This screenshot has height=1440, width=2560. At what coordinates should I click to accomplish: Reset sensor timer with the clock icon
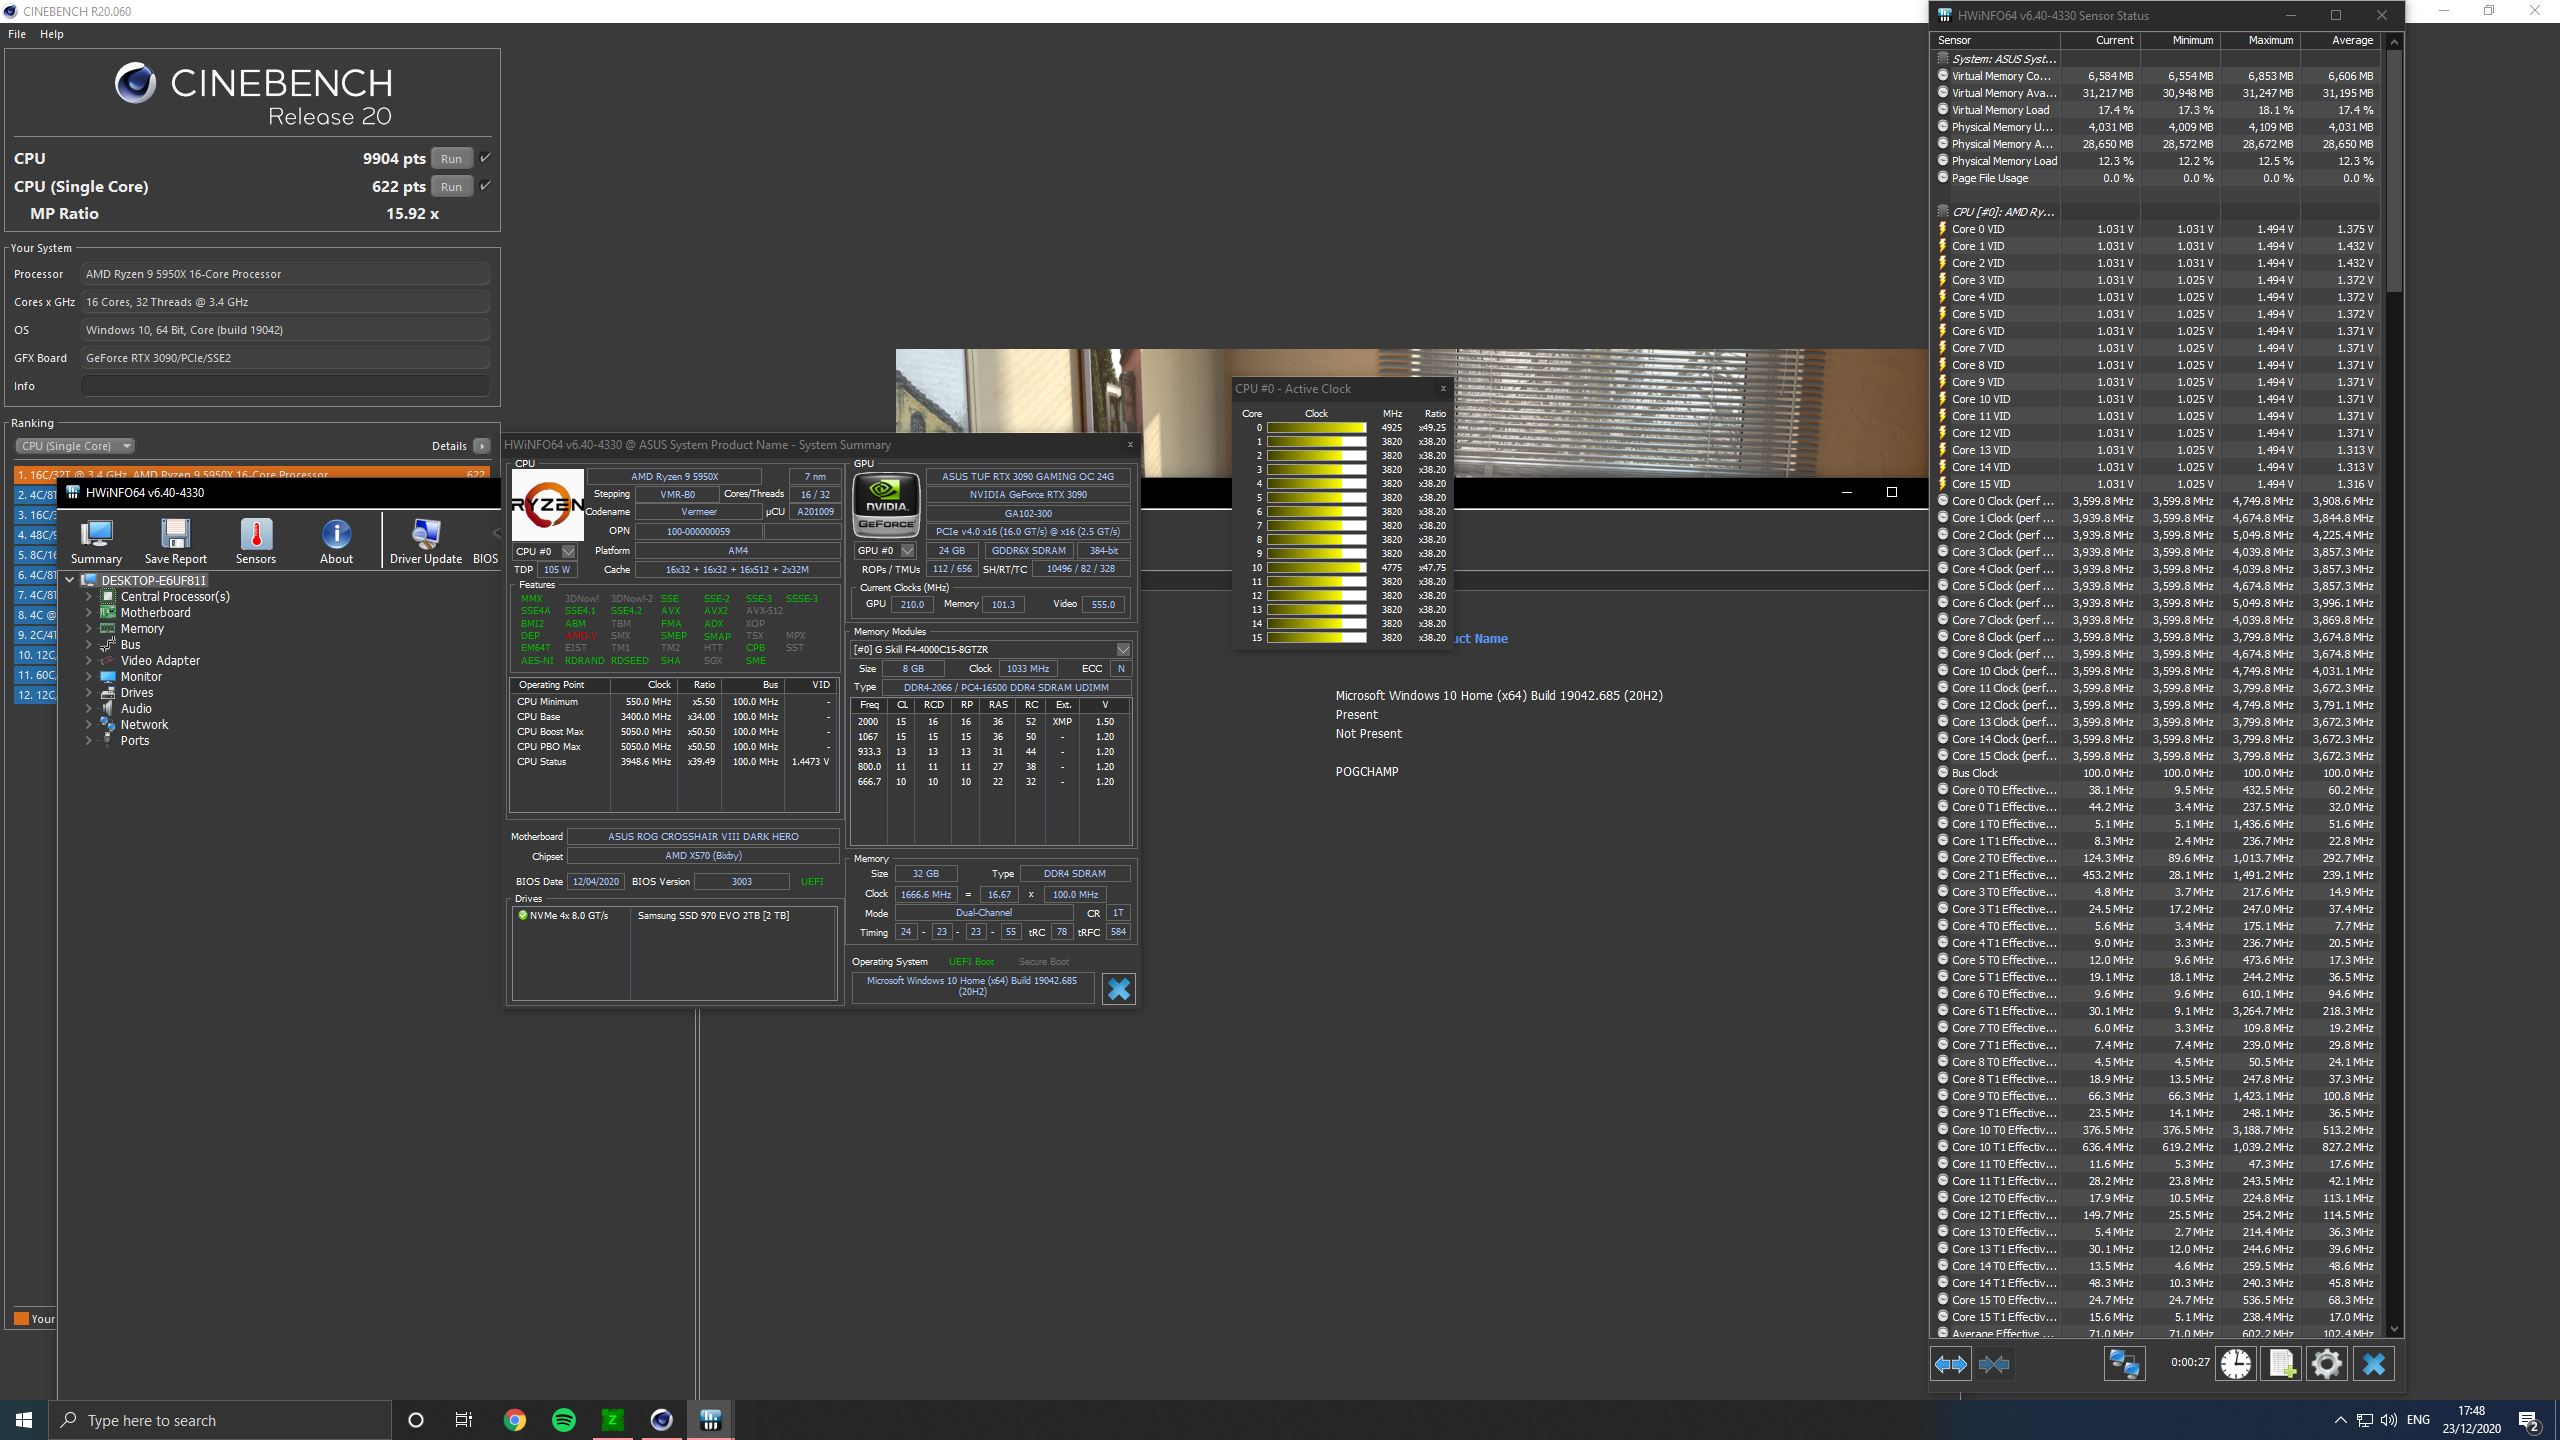coord(2236,1364)
